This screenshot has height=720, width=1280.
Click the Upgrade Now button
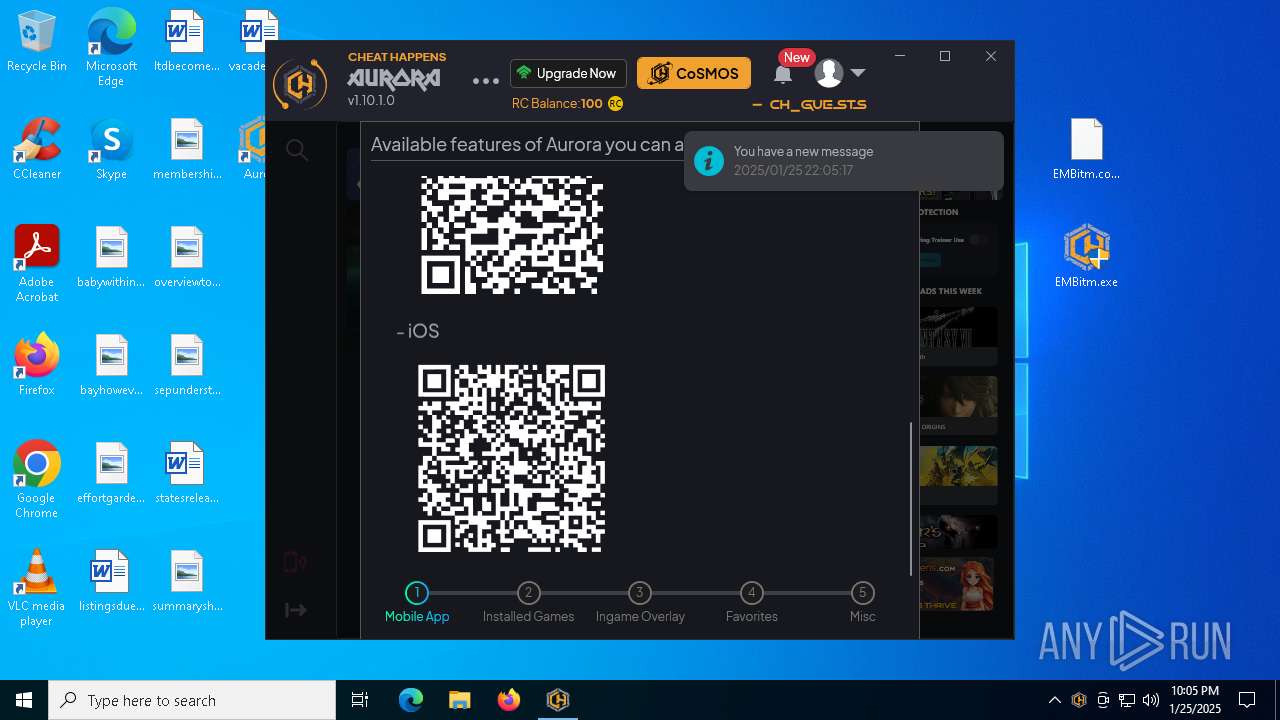click(568, 73)
